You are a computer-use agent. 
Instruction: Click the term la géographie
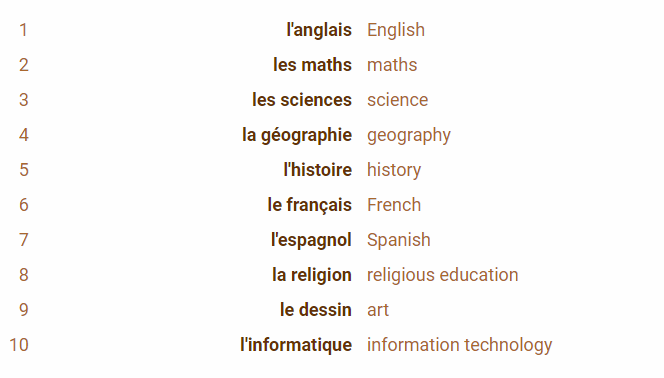pos(297,135)
